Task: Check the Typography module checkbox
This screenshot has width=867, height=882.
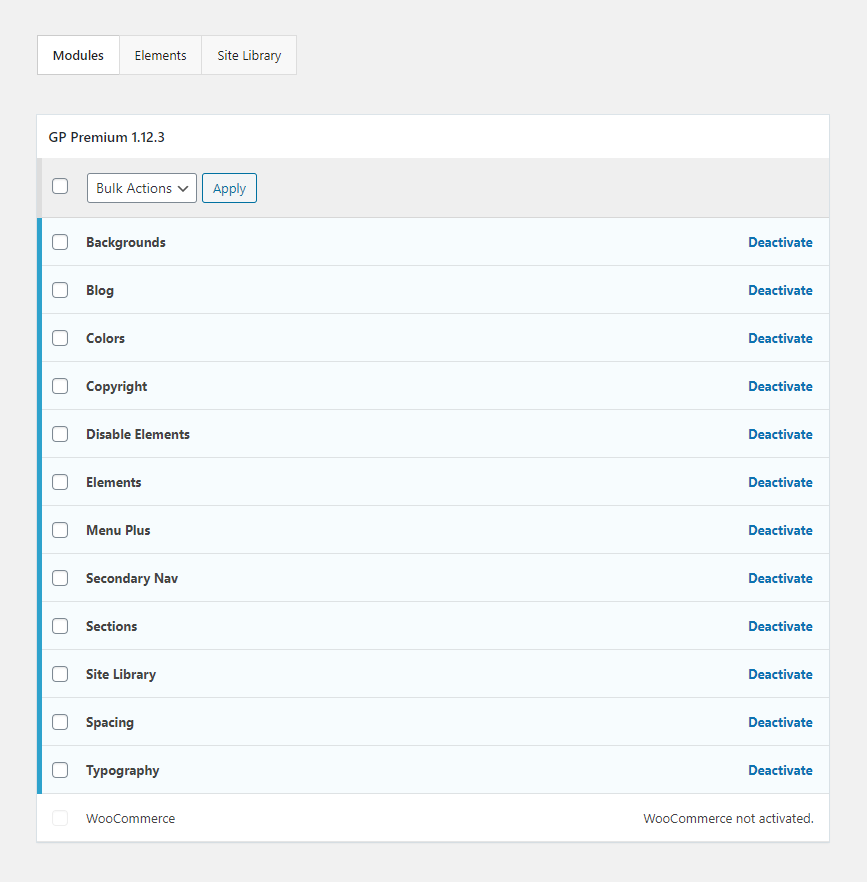Action: pos(60,770)
